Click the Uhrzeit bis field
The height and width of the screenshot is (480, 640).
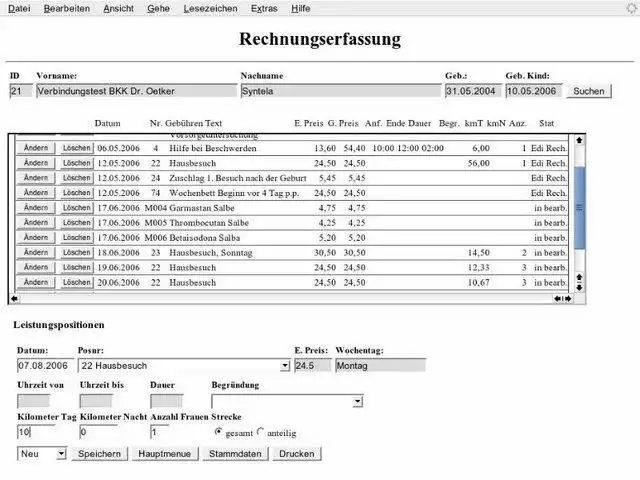pos(96,401)
